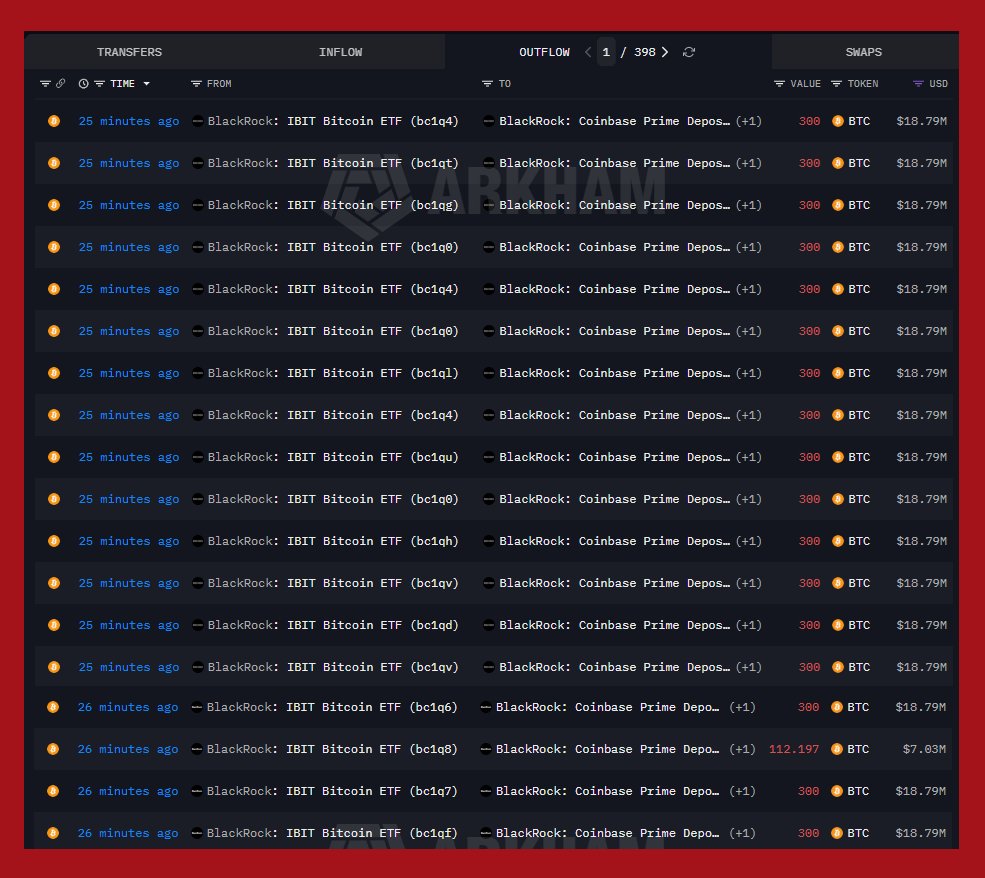Screen dimensions: 985x878
Task: Click the Bitcoin icon in bc1qt row
Action: coord(54,163)
